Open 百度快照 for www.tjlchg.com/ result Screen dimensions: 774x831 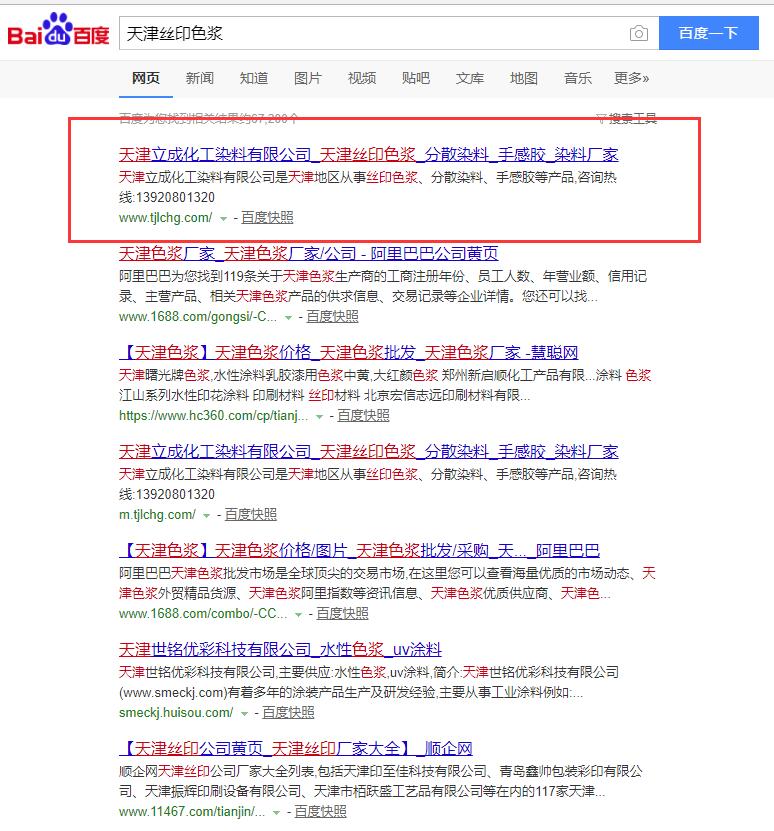pos(267,217)
